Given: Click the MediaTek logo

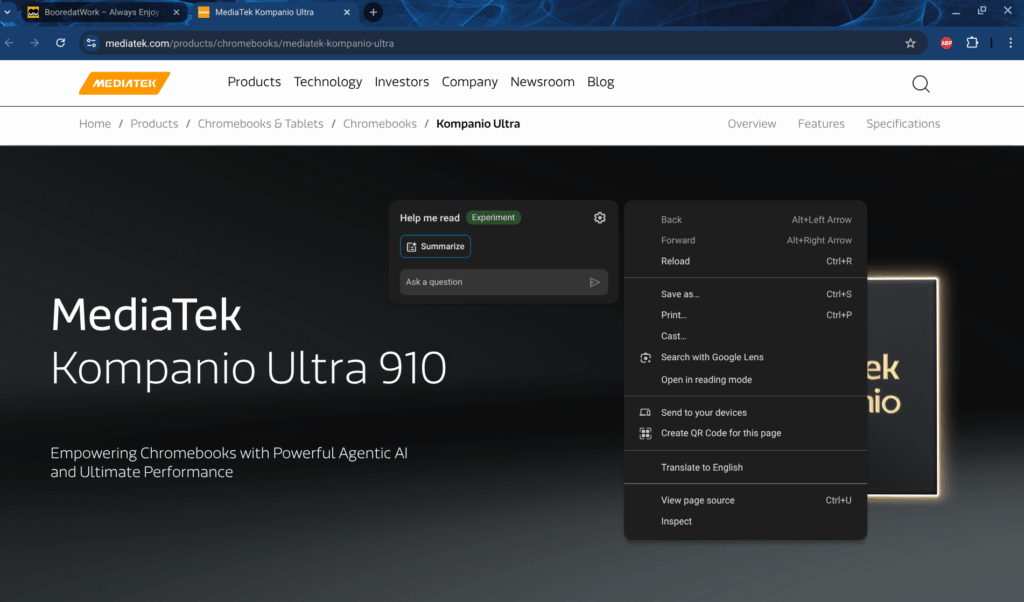Looking at the screenshot, I should click(x=125, y=83).
